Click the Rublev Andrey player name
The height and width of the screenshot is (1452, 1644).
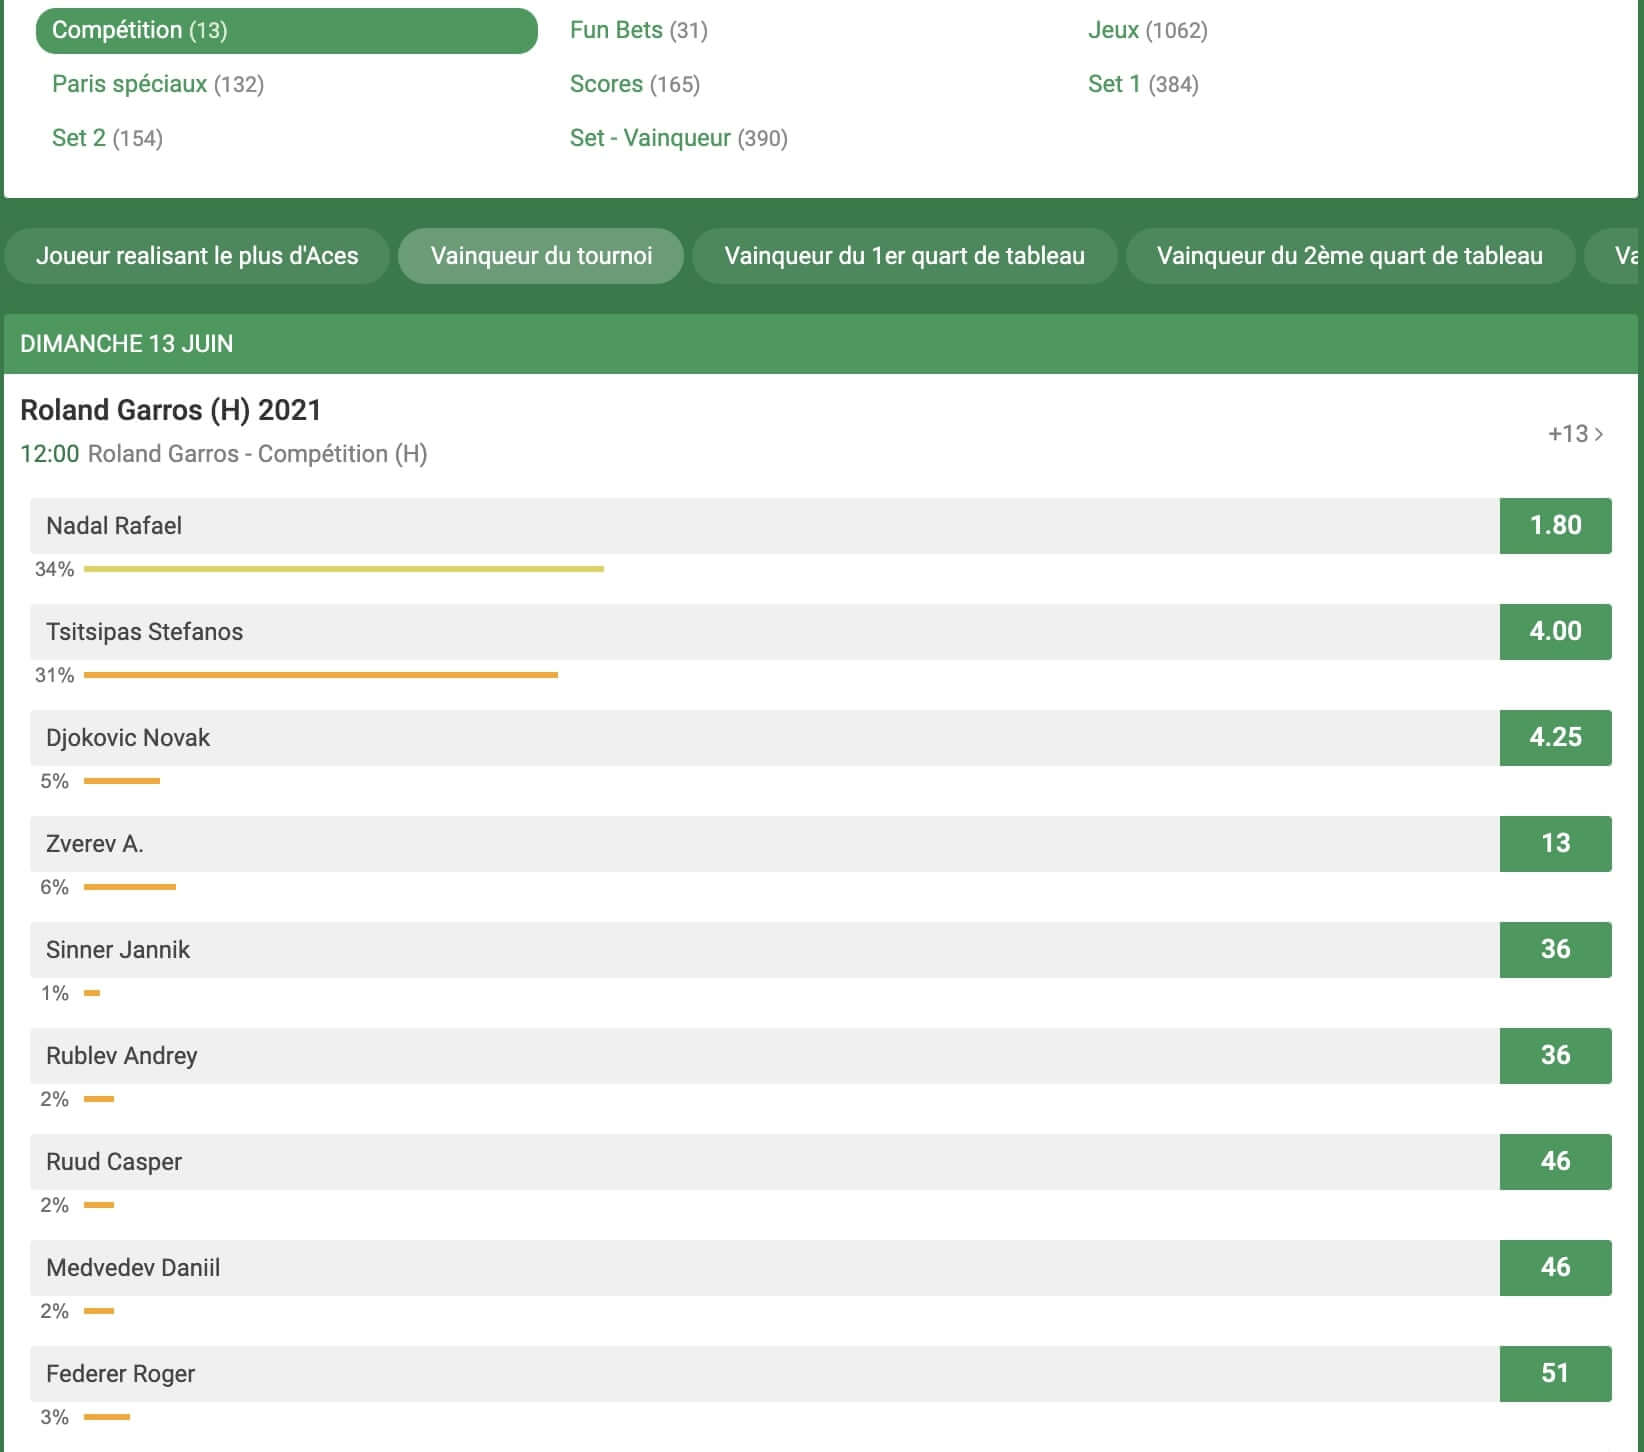(x=122, y=1056)
